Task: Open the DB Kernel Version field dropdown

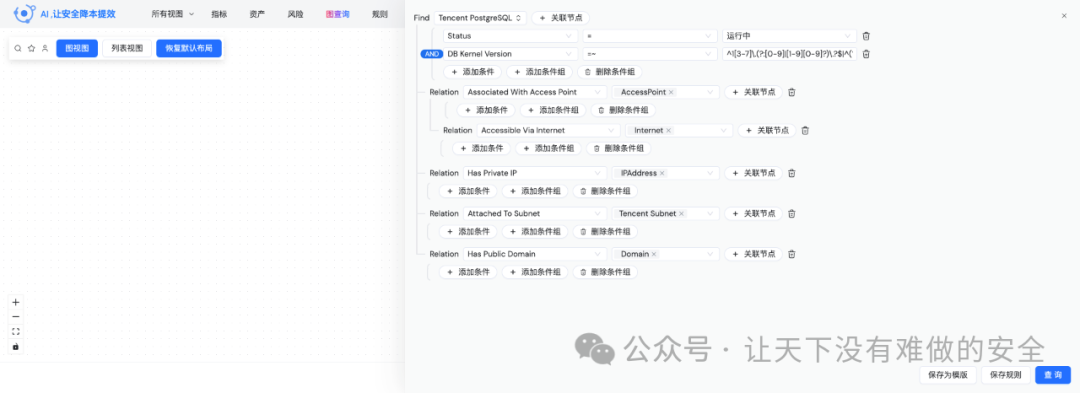Action: pyautogui.click(x=510, y=54)
